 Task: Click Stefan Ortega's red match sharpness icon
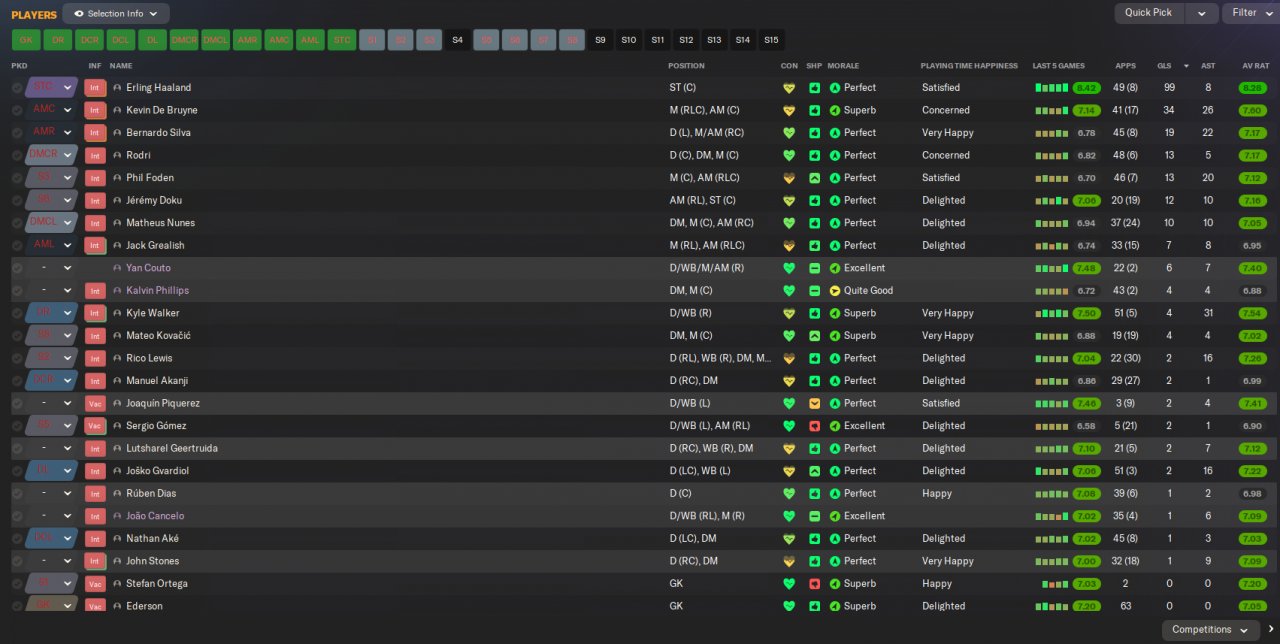[814, 584]
